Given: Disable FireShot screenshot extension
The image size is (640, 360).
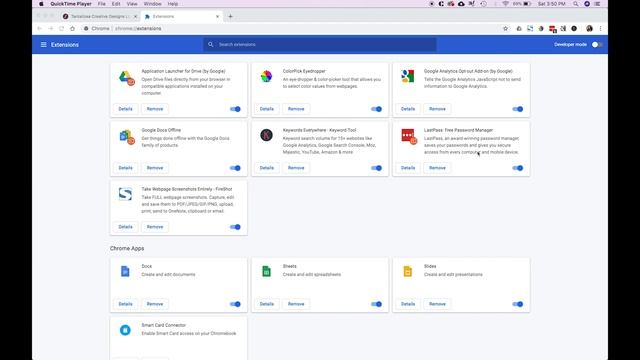Looking at the screenshot, I should 235,227.
